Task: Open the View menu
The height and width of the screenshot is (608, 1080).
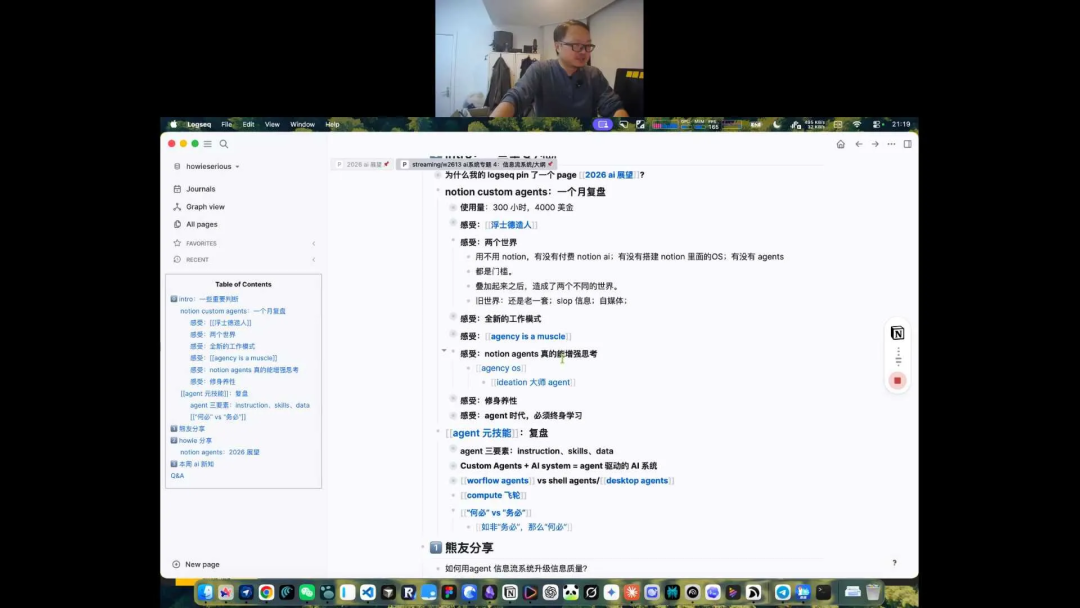Action: (x=272, y=125)
